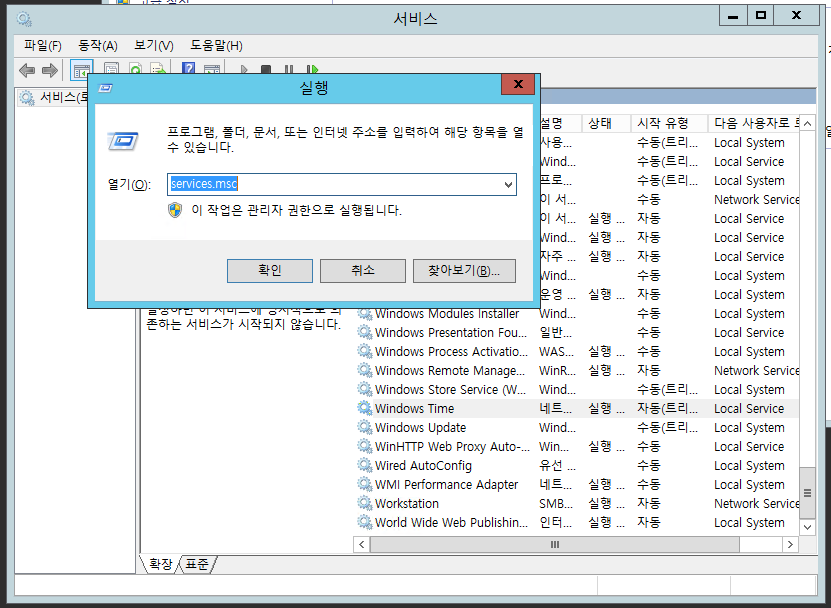Go forward with the toolbar forward arrow

tap(49, 70)
